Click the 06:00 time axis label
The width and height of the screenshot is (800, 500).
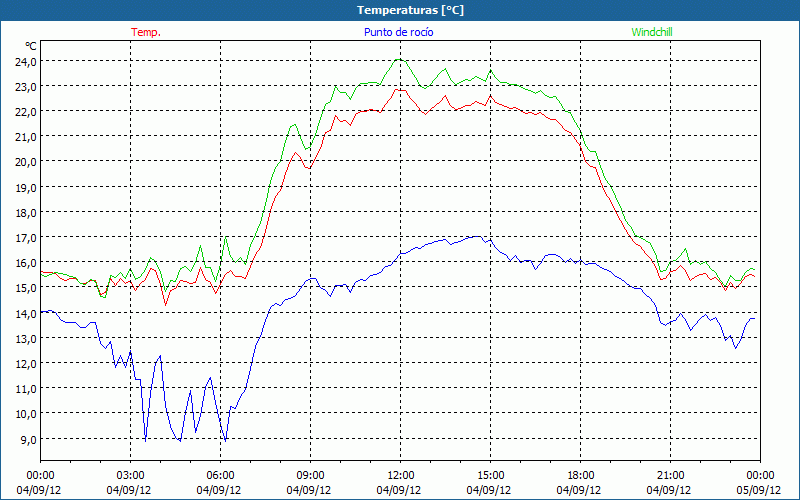coord(220,476)
